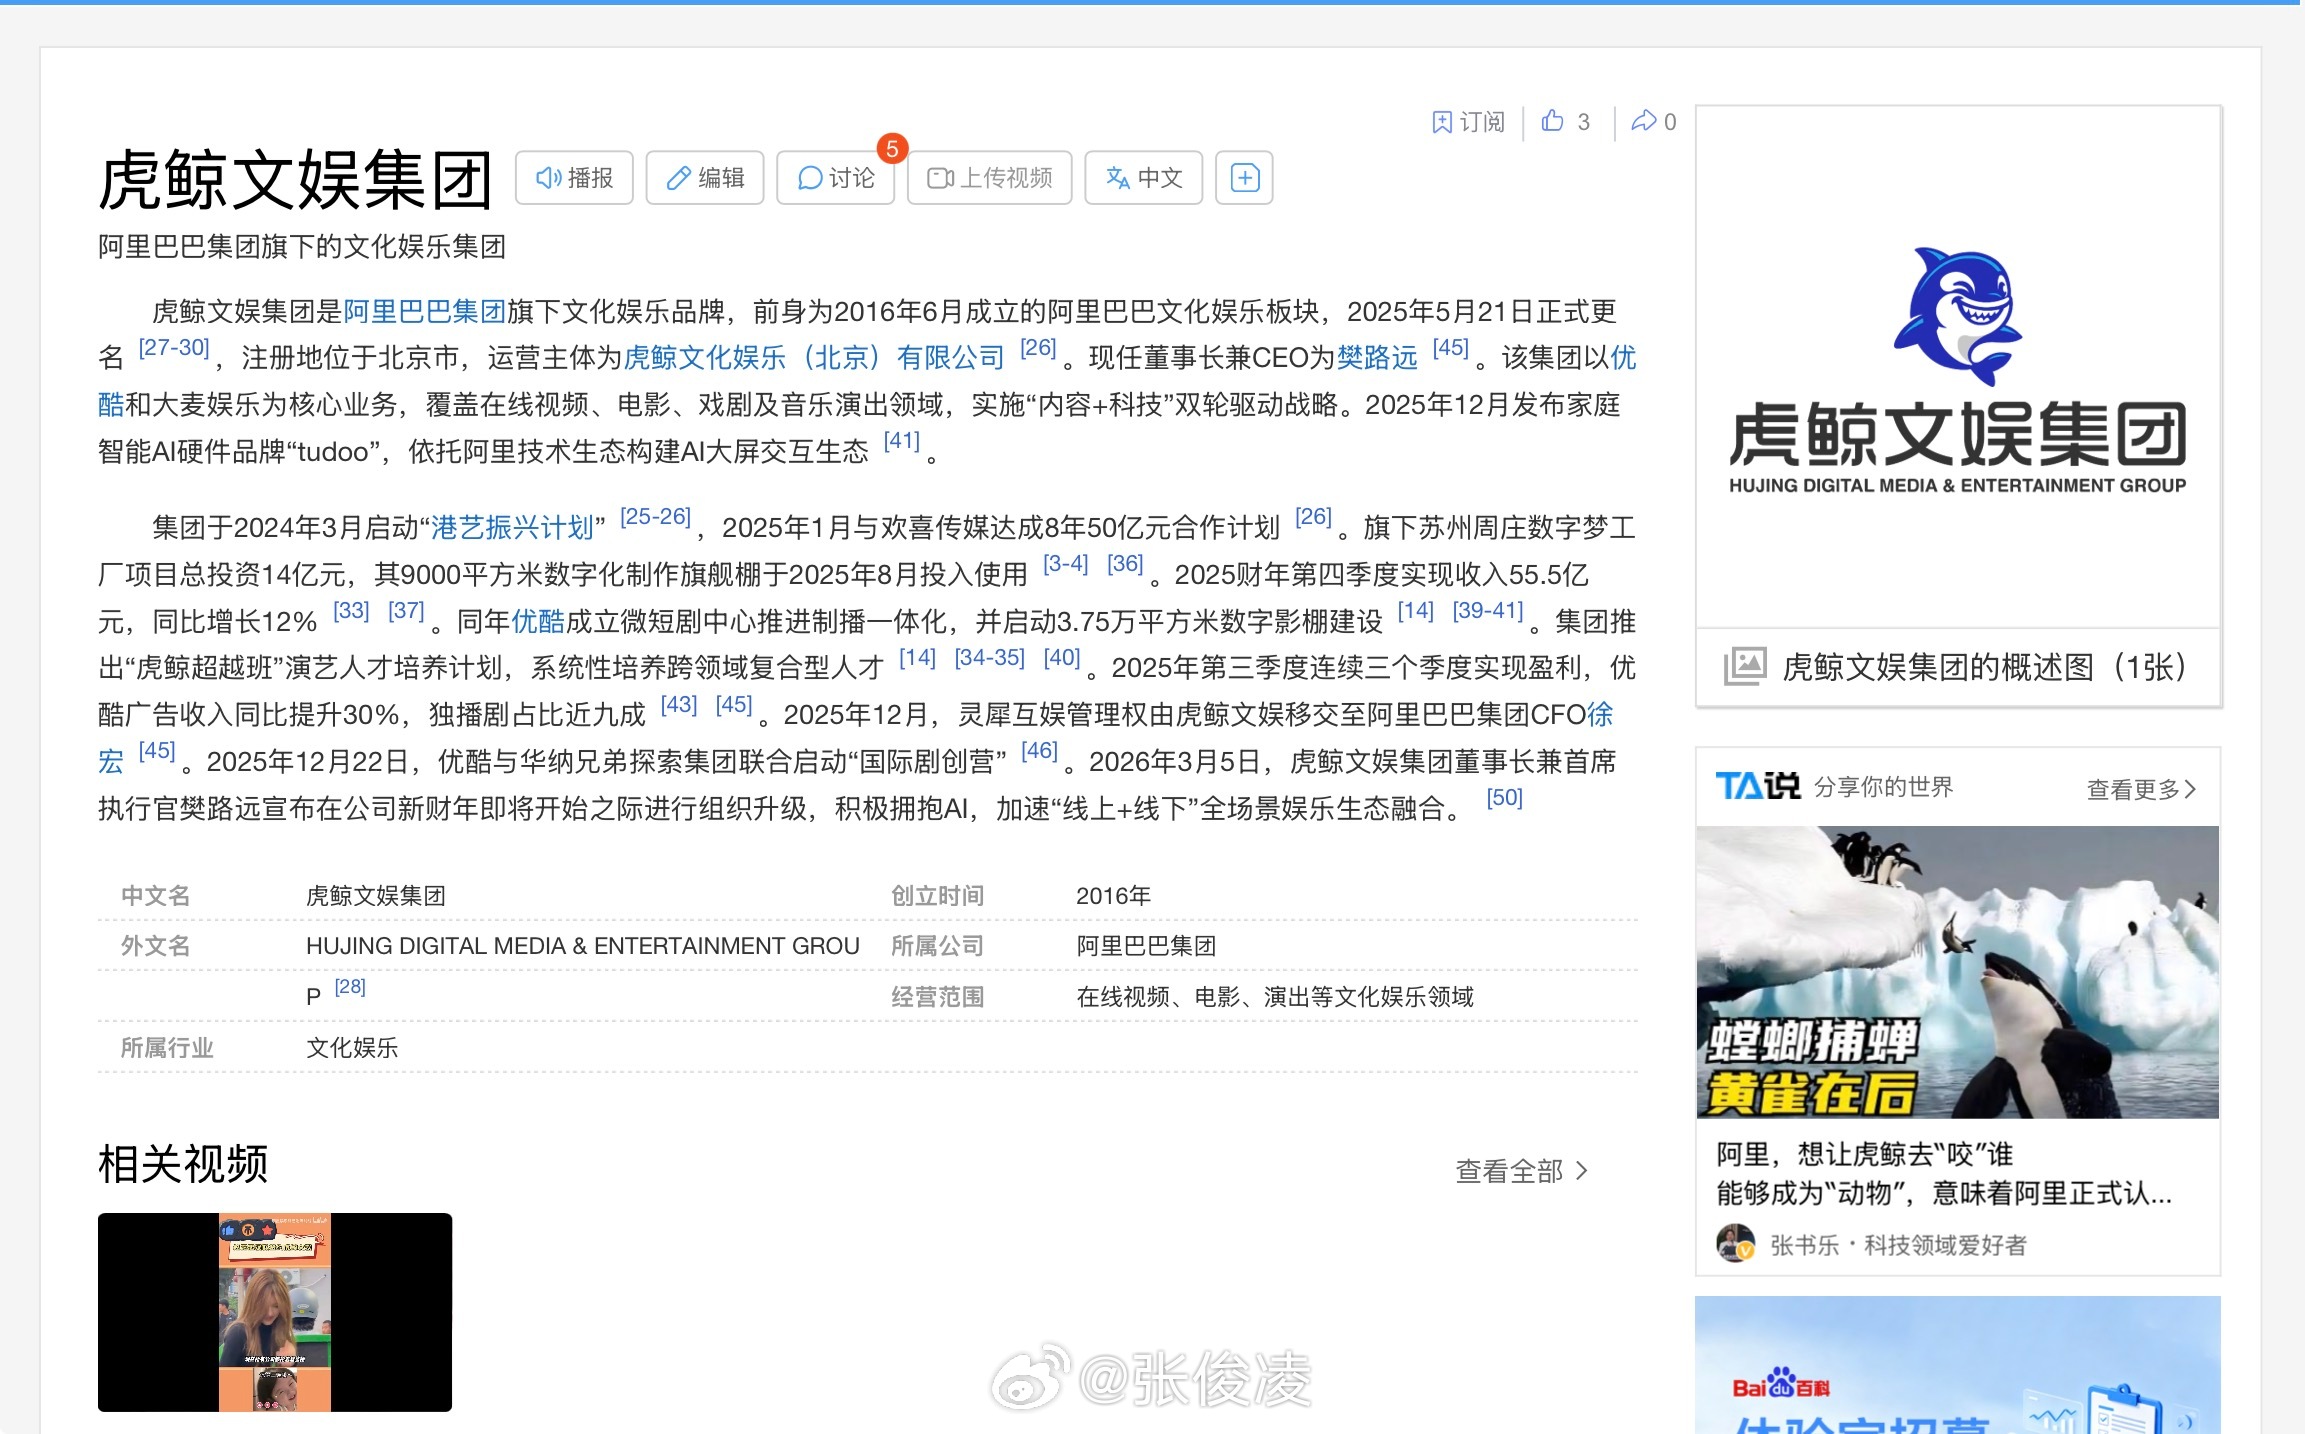Screen dimensions: 2305x1434
Task: Open the 优酷 link before 成立微短剧中心
Action: (x=538, y=622)
